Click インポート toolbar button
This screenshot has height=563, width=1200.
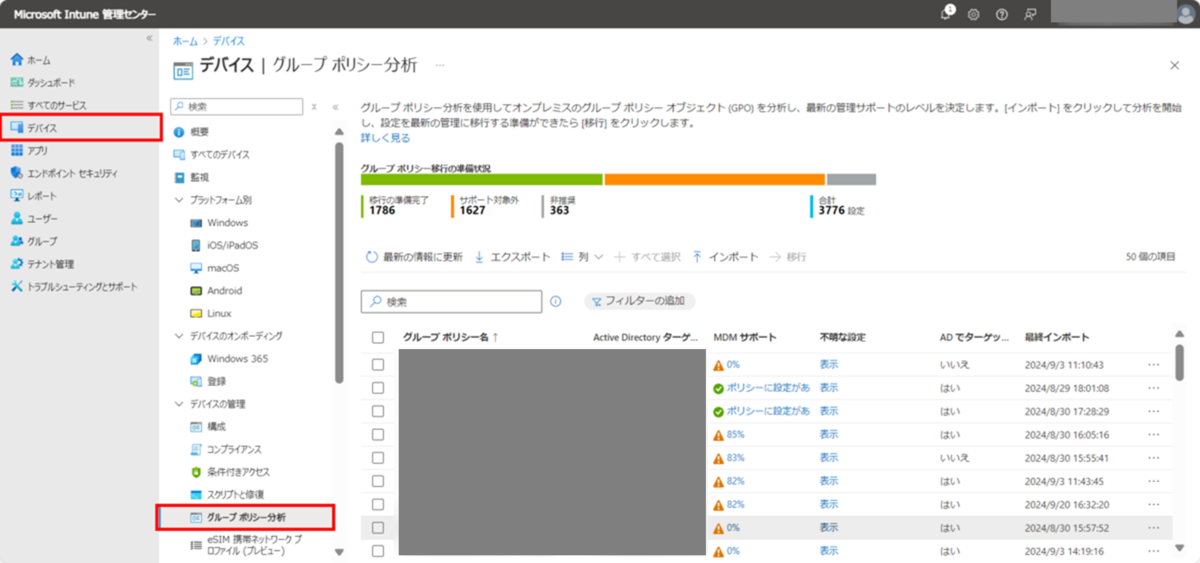[x=725, y=257]
